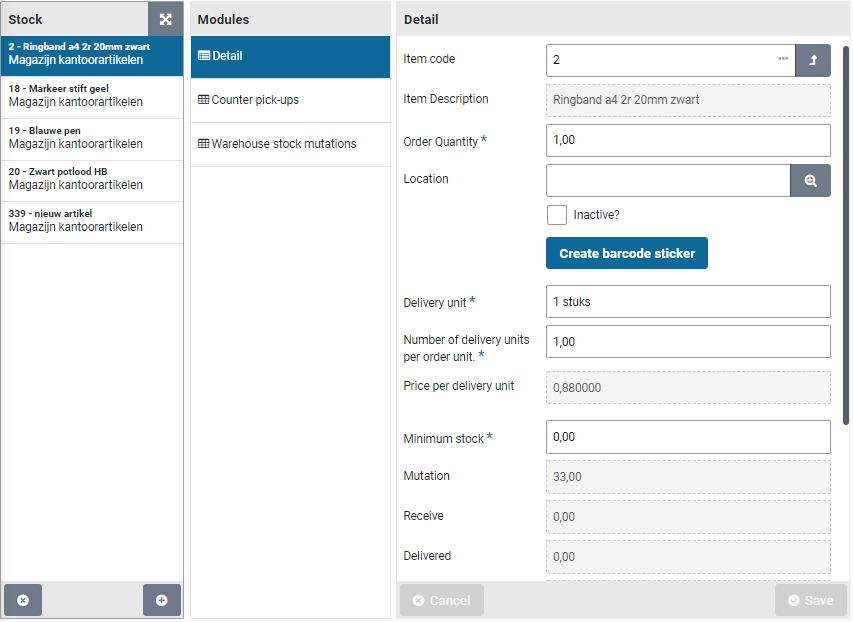Select stock item 19 Blauwe pen
Screen dimensions: 853x622
92,138
